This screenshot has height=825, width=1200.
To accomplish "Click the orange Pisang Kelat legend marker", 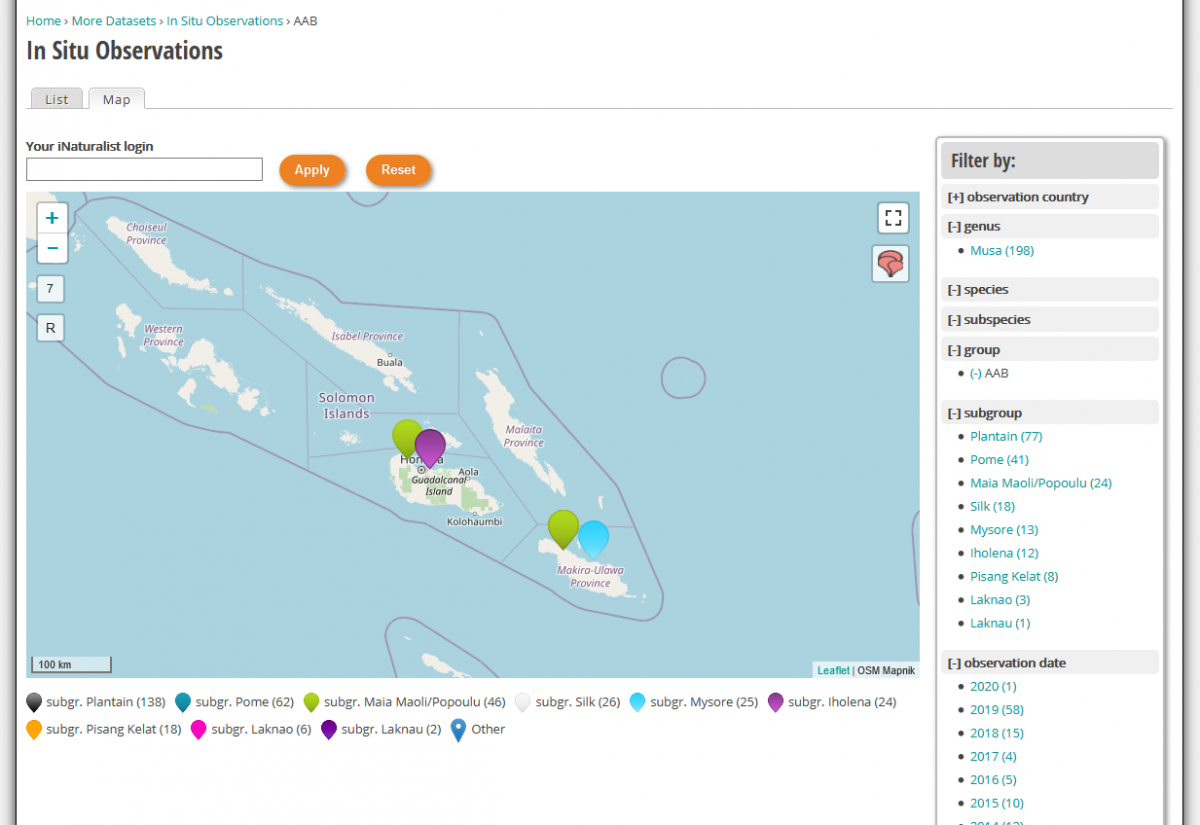I will pos(34,730).
